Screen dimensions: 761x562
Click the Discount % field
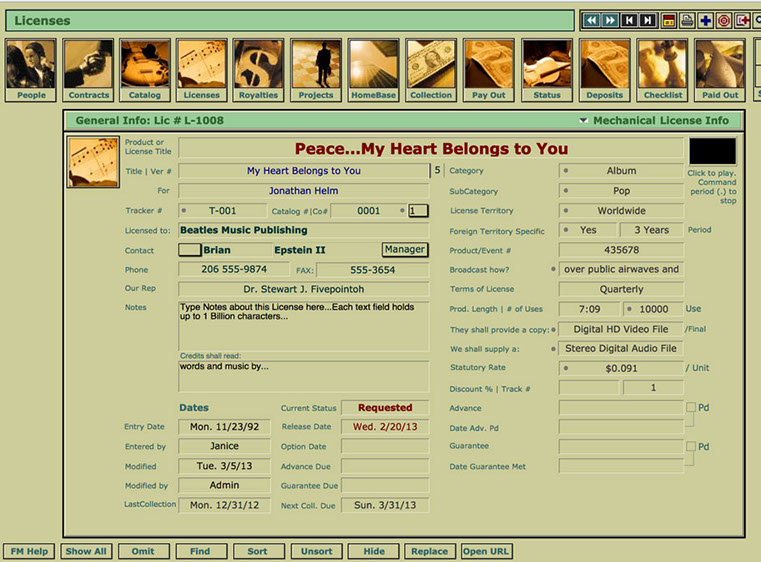(x=589, y=388)
